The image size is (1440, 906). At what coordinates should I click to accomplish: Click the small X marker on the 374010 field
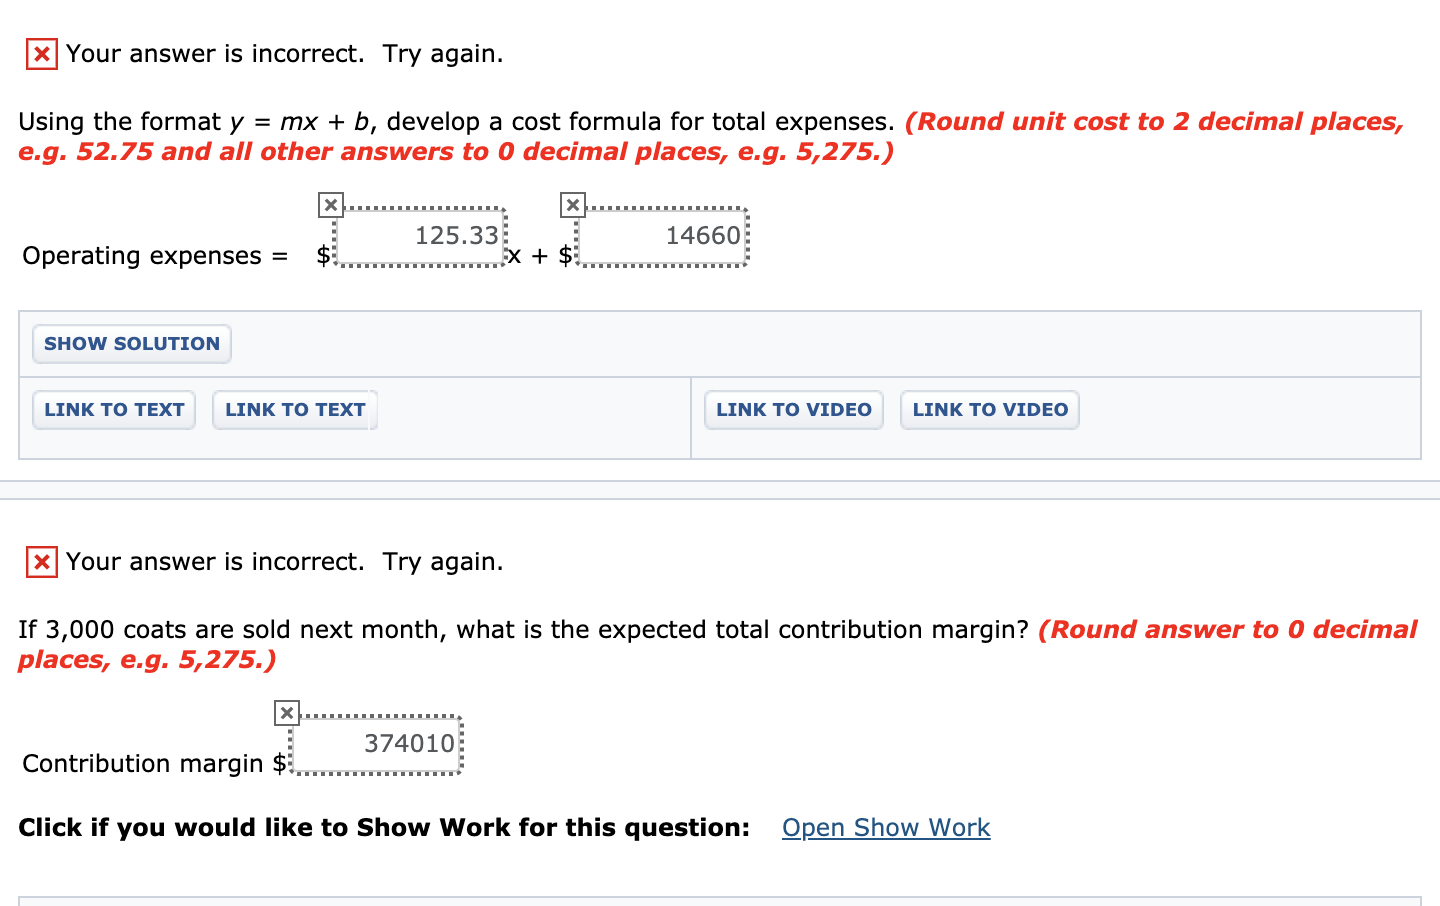point(287,713)
